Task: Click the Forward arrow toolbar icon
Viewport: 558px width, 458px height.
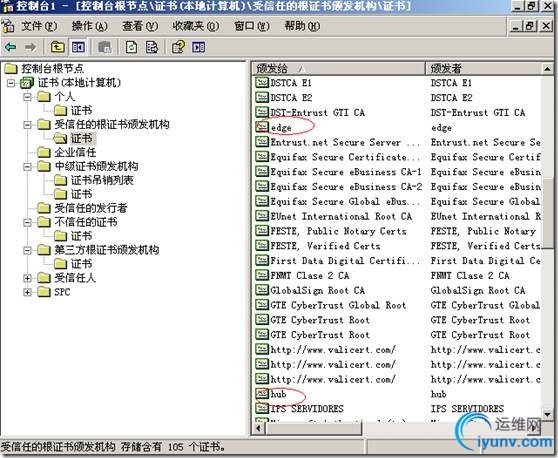Action: click(31, 47)
